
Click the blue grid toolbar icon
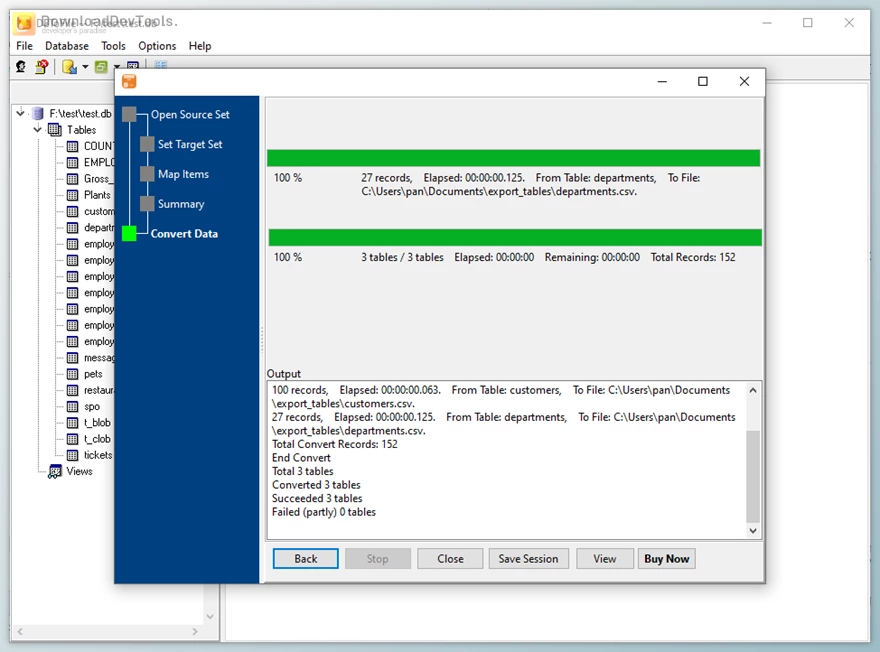(161, 64)
